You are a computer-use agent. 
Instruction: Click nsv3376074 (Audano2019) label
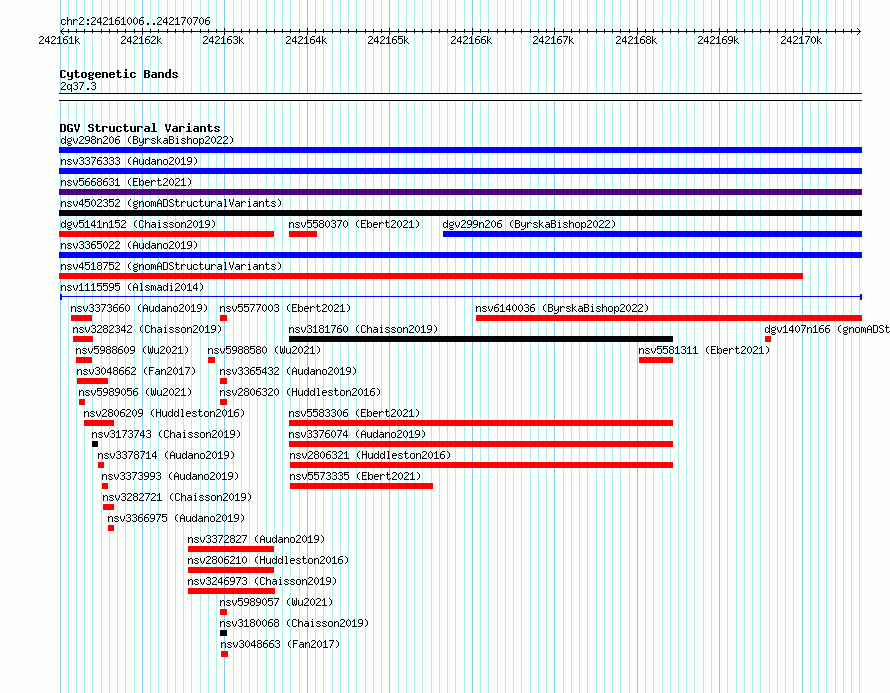(358, 434)
